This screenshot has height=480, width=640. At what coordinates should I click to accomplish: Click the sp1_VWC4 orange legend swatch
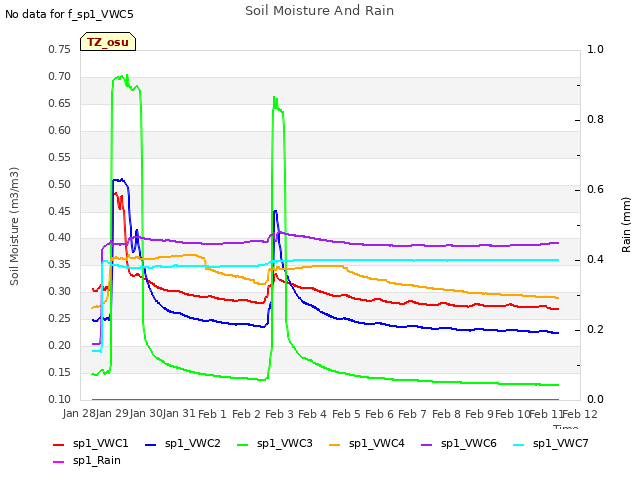point(335,444)
